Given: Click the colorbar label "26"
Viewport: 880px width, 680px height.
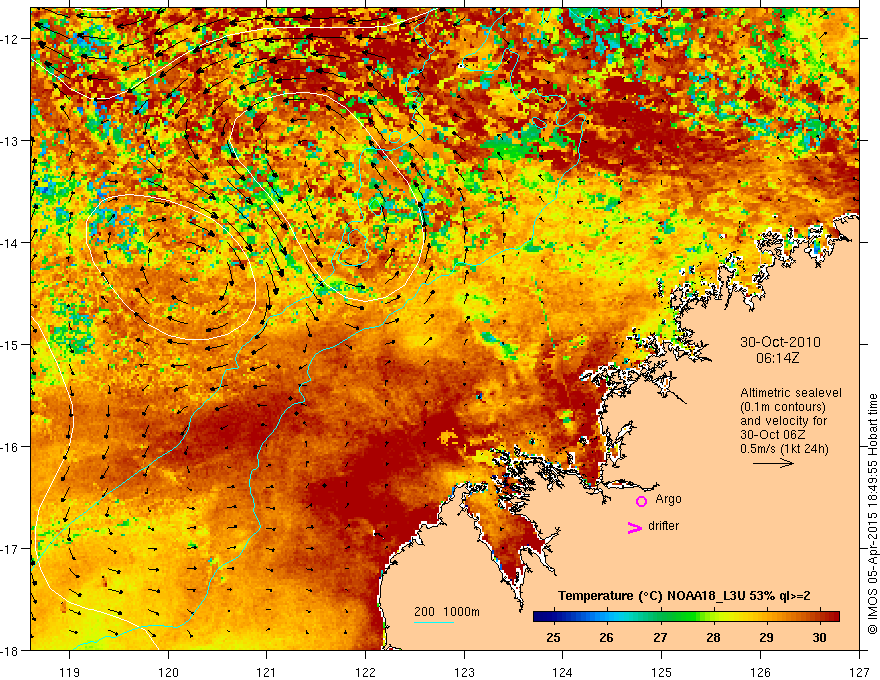Looking at the screenshot, I should 606,637.
